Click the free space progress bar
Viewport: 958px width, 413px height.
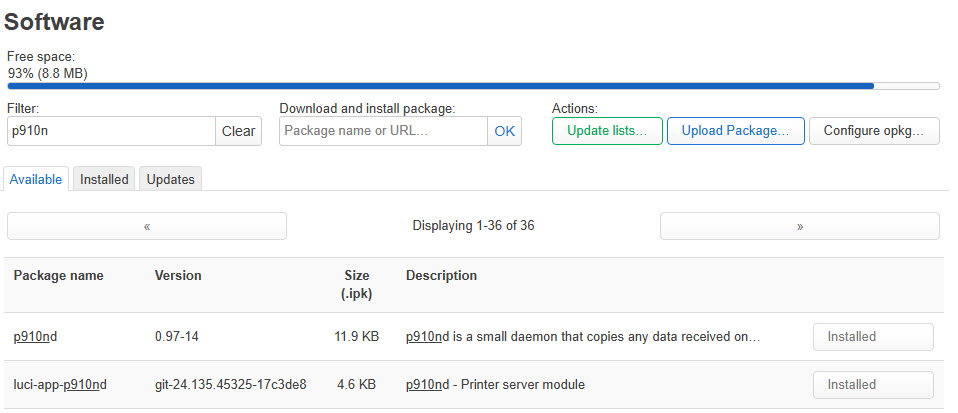(474, 86)
